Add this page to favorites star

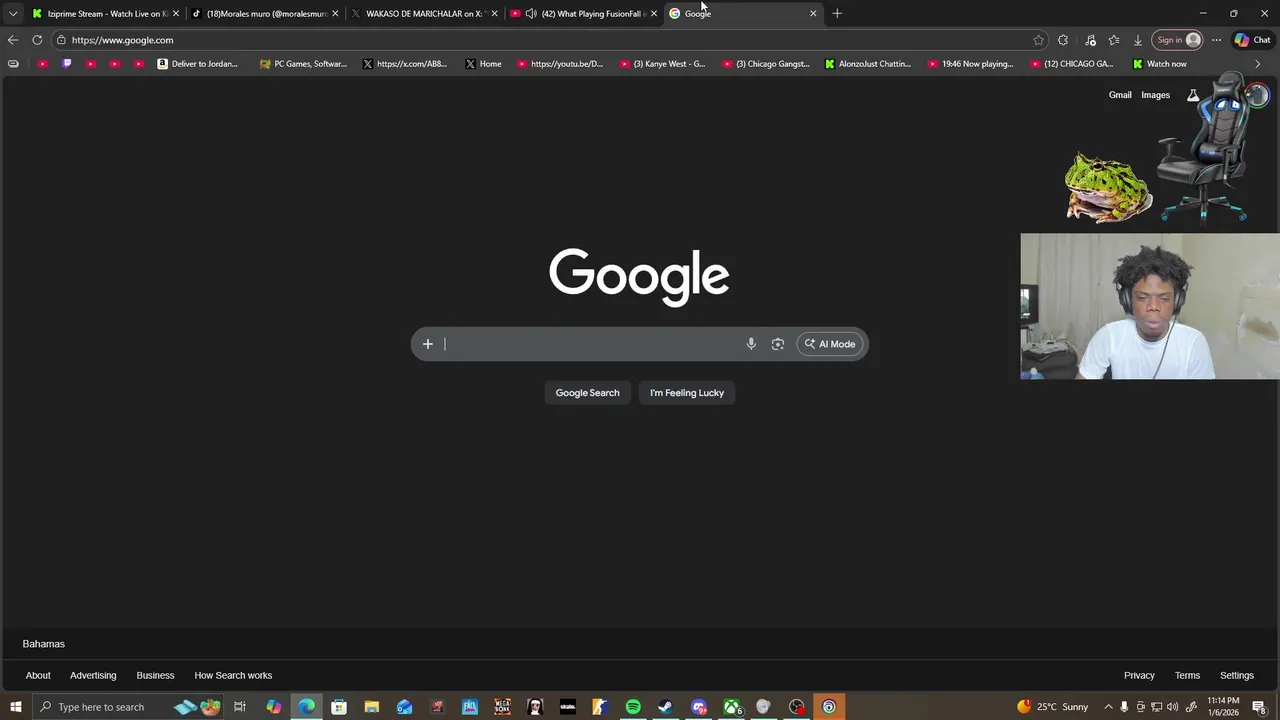(1039, 40)
